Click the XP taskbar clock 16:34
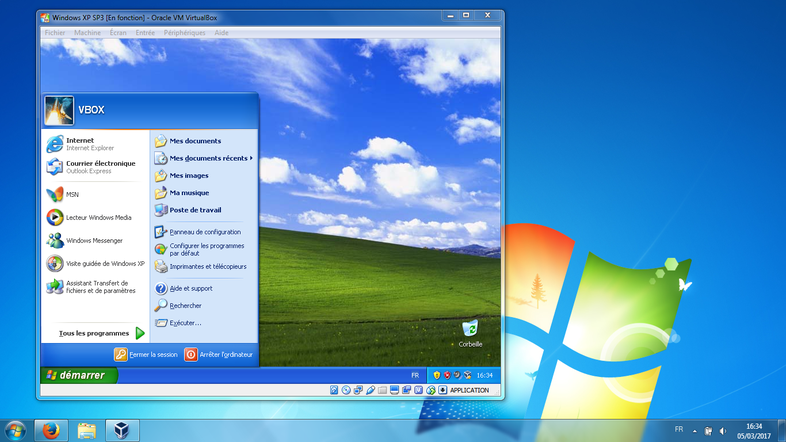Image resolution: width=786 pixels, height=442 pixels. point(485,375)
